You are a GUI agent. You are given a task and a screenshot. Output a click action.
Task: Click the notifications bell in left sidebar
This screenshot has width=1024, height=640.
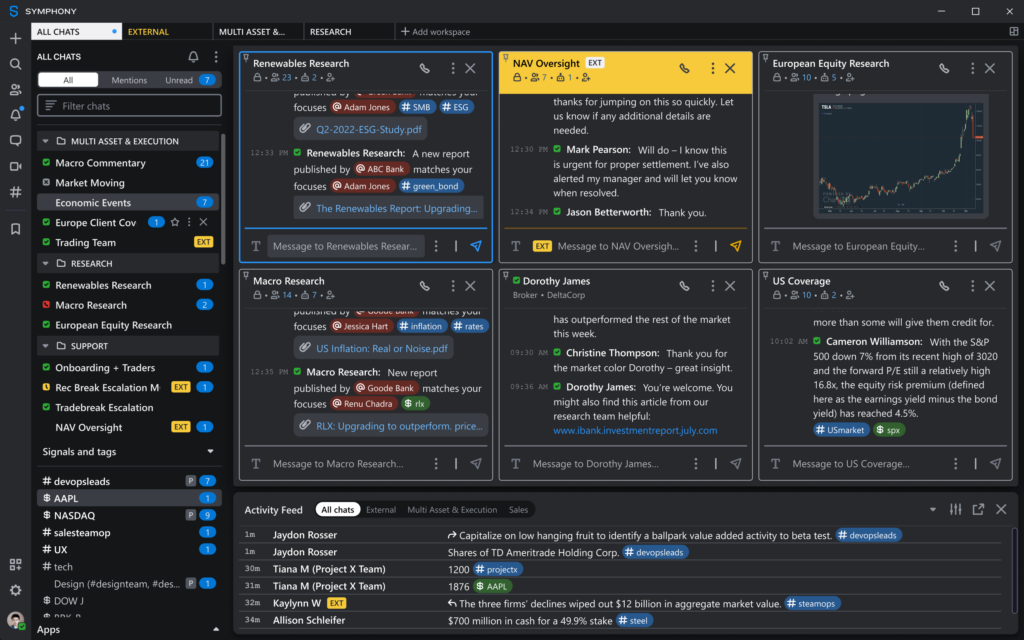pos(15,116)
